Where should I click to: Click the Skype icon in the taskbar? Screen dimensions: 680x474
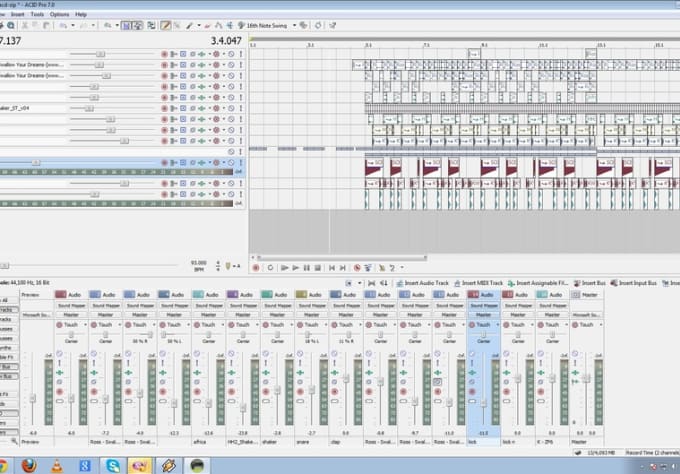pos(113,465)
